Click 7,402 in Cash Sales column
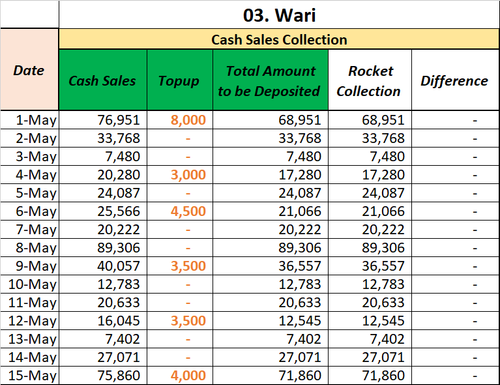 point(103,339)
